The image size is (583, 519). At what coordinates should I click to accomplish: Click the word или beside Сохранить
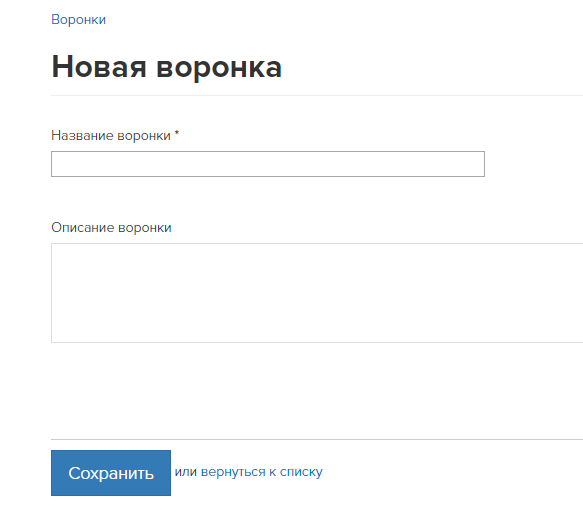click(186, 472)
